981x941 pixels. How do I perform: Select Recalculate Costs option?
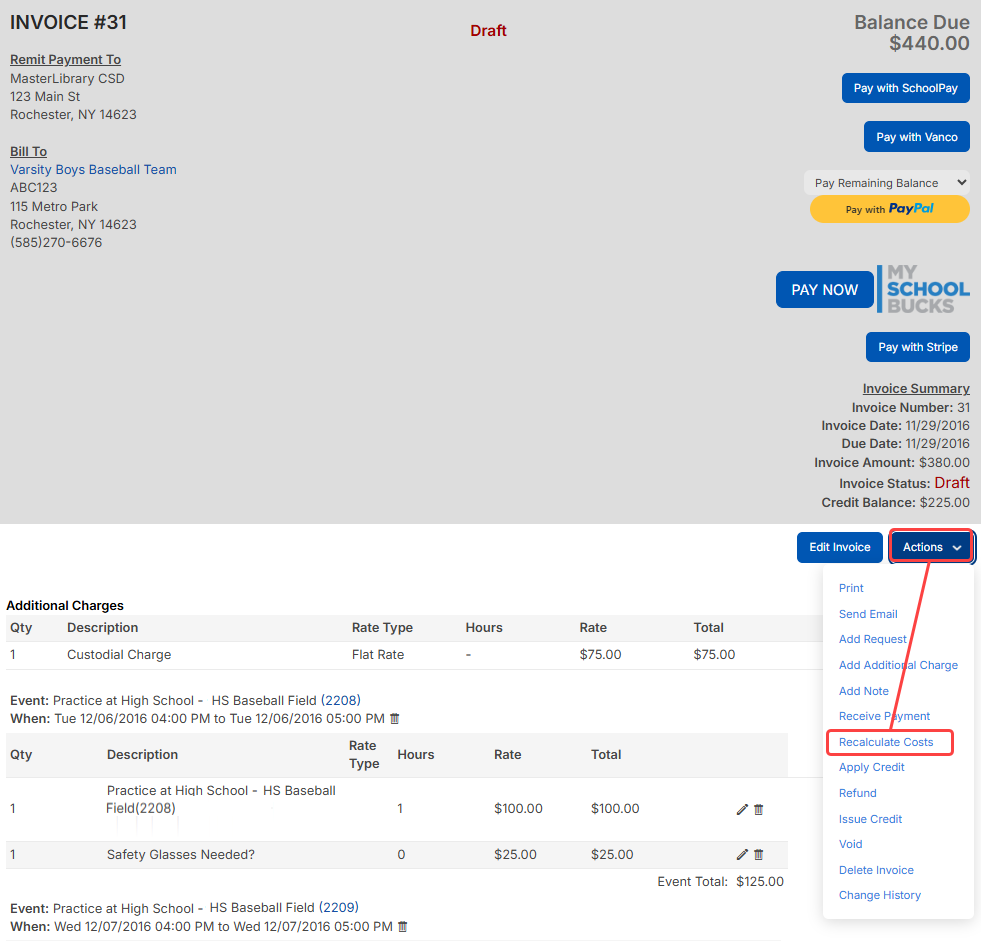pyautogui.click(x=886, y=742)
